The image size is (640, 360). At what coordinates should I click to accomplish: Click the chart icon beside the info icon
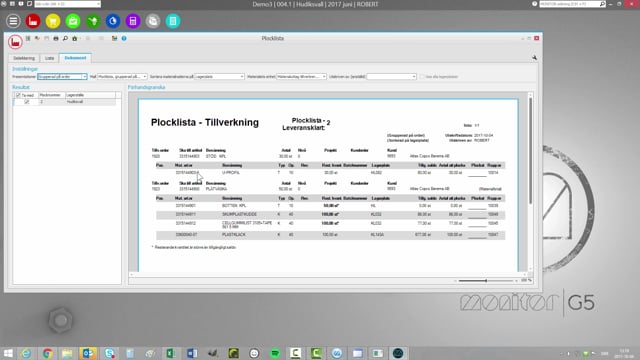(114, 38)
